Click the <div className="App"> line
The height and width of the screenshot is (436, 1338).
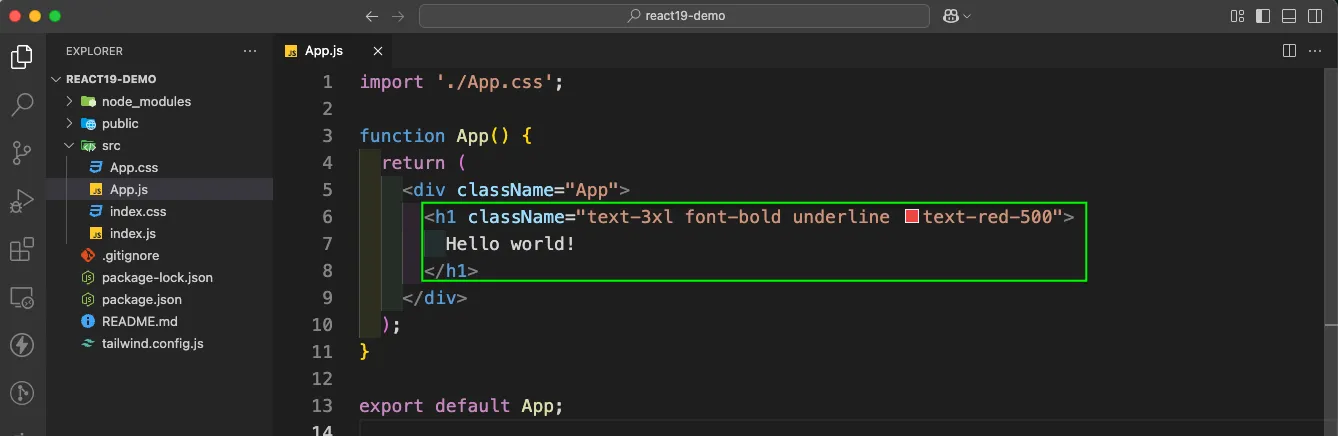coord(516,190)
